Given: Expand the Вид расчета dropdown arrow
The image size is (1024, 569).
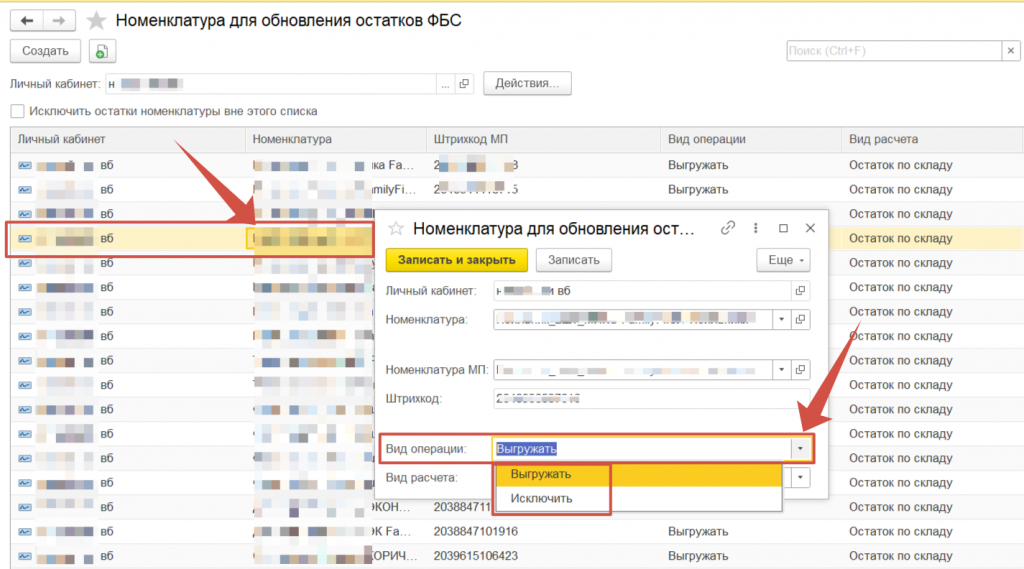Looking at the screenshot, I should click(x=802, y=478).
